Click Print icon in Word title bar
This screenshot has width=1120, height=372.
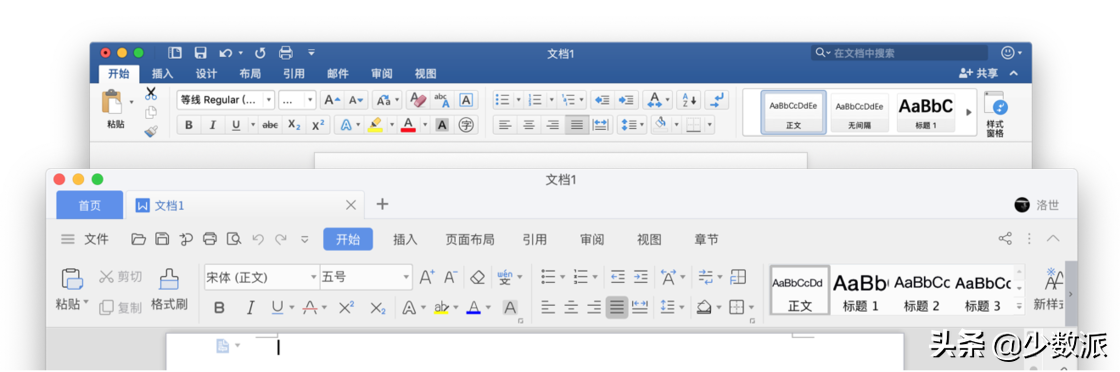[x=286, y=53]
